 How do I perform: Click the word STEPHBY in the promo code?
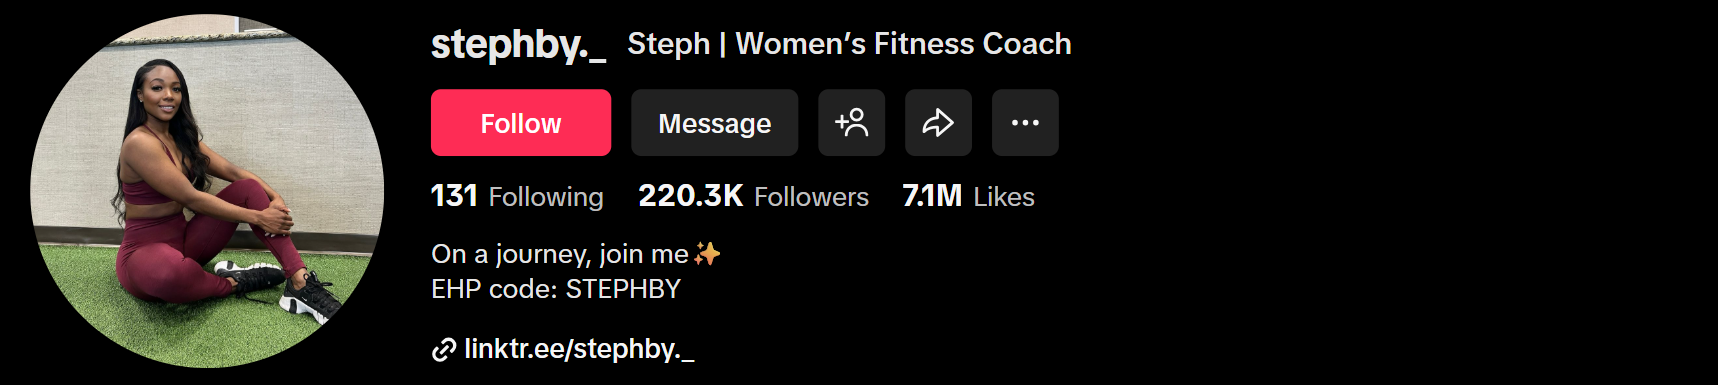point(623,289)
